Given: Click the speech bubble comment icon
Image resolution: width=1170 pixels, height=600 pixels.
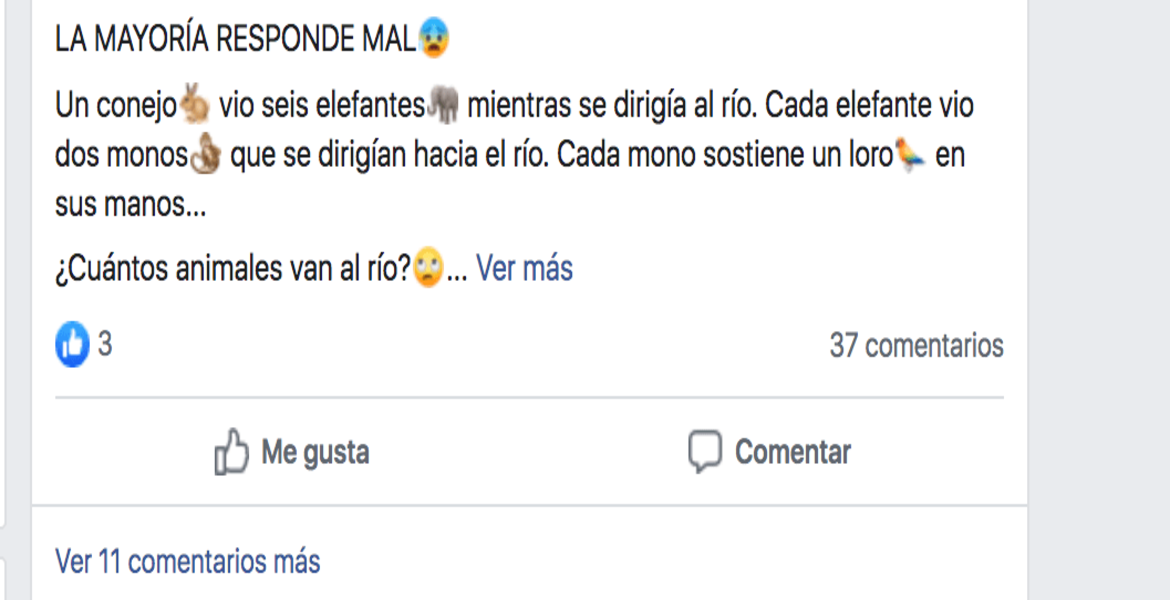Looking at the screenshot, I should [x=705, y=452].
